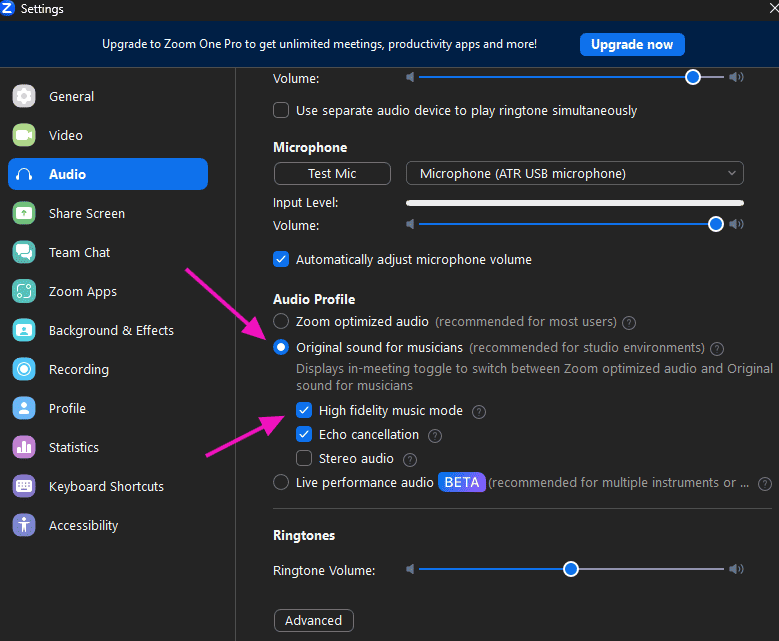This screenshot has height=641, width=779.
Task: Click help icon next to High fidelity music mode
Action: (479, 411)
